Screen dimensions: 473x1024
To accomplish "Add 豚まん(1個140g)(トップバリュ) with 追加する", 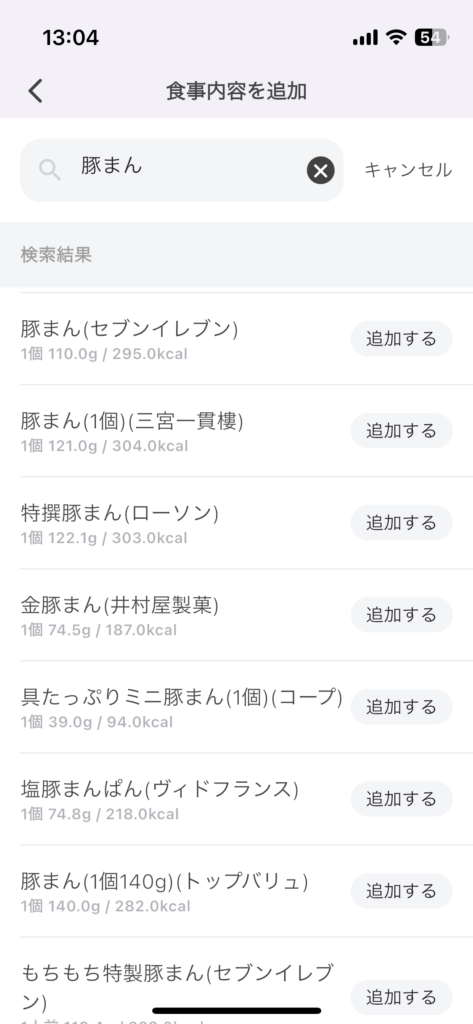I will (x=402, y=891).
